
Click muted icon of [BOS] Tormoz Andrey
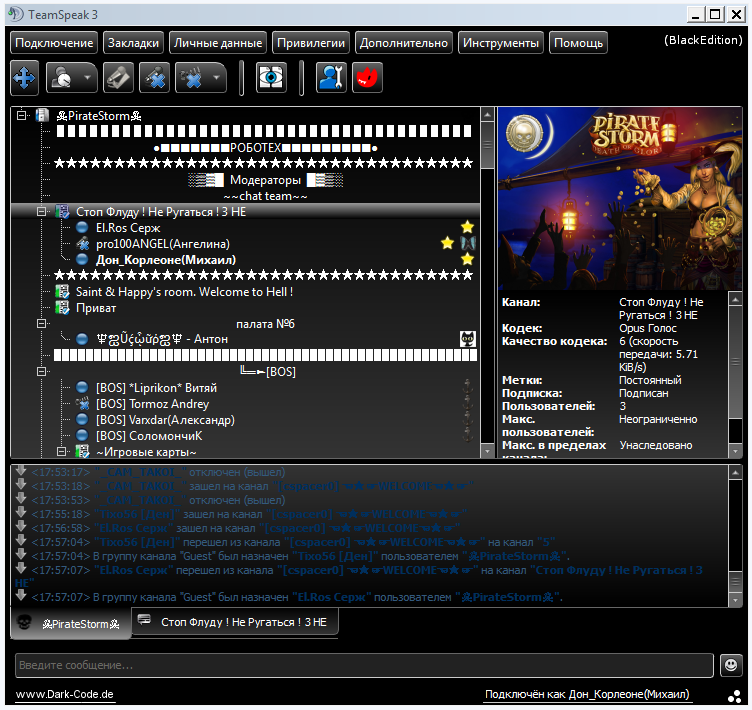pyautogui.click(x=83, y=403)
